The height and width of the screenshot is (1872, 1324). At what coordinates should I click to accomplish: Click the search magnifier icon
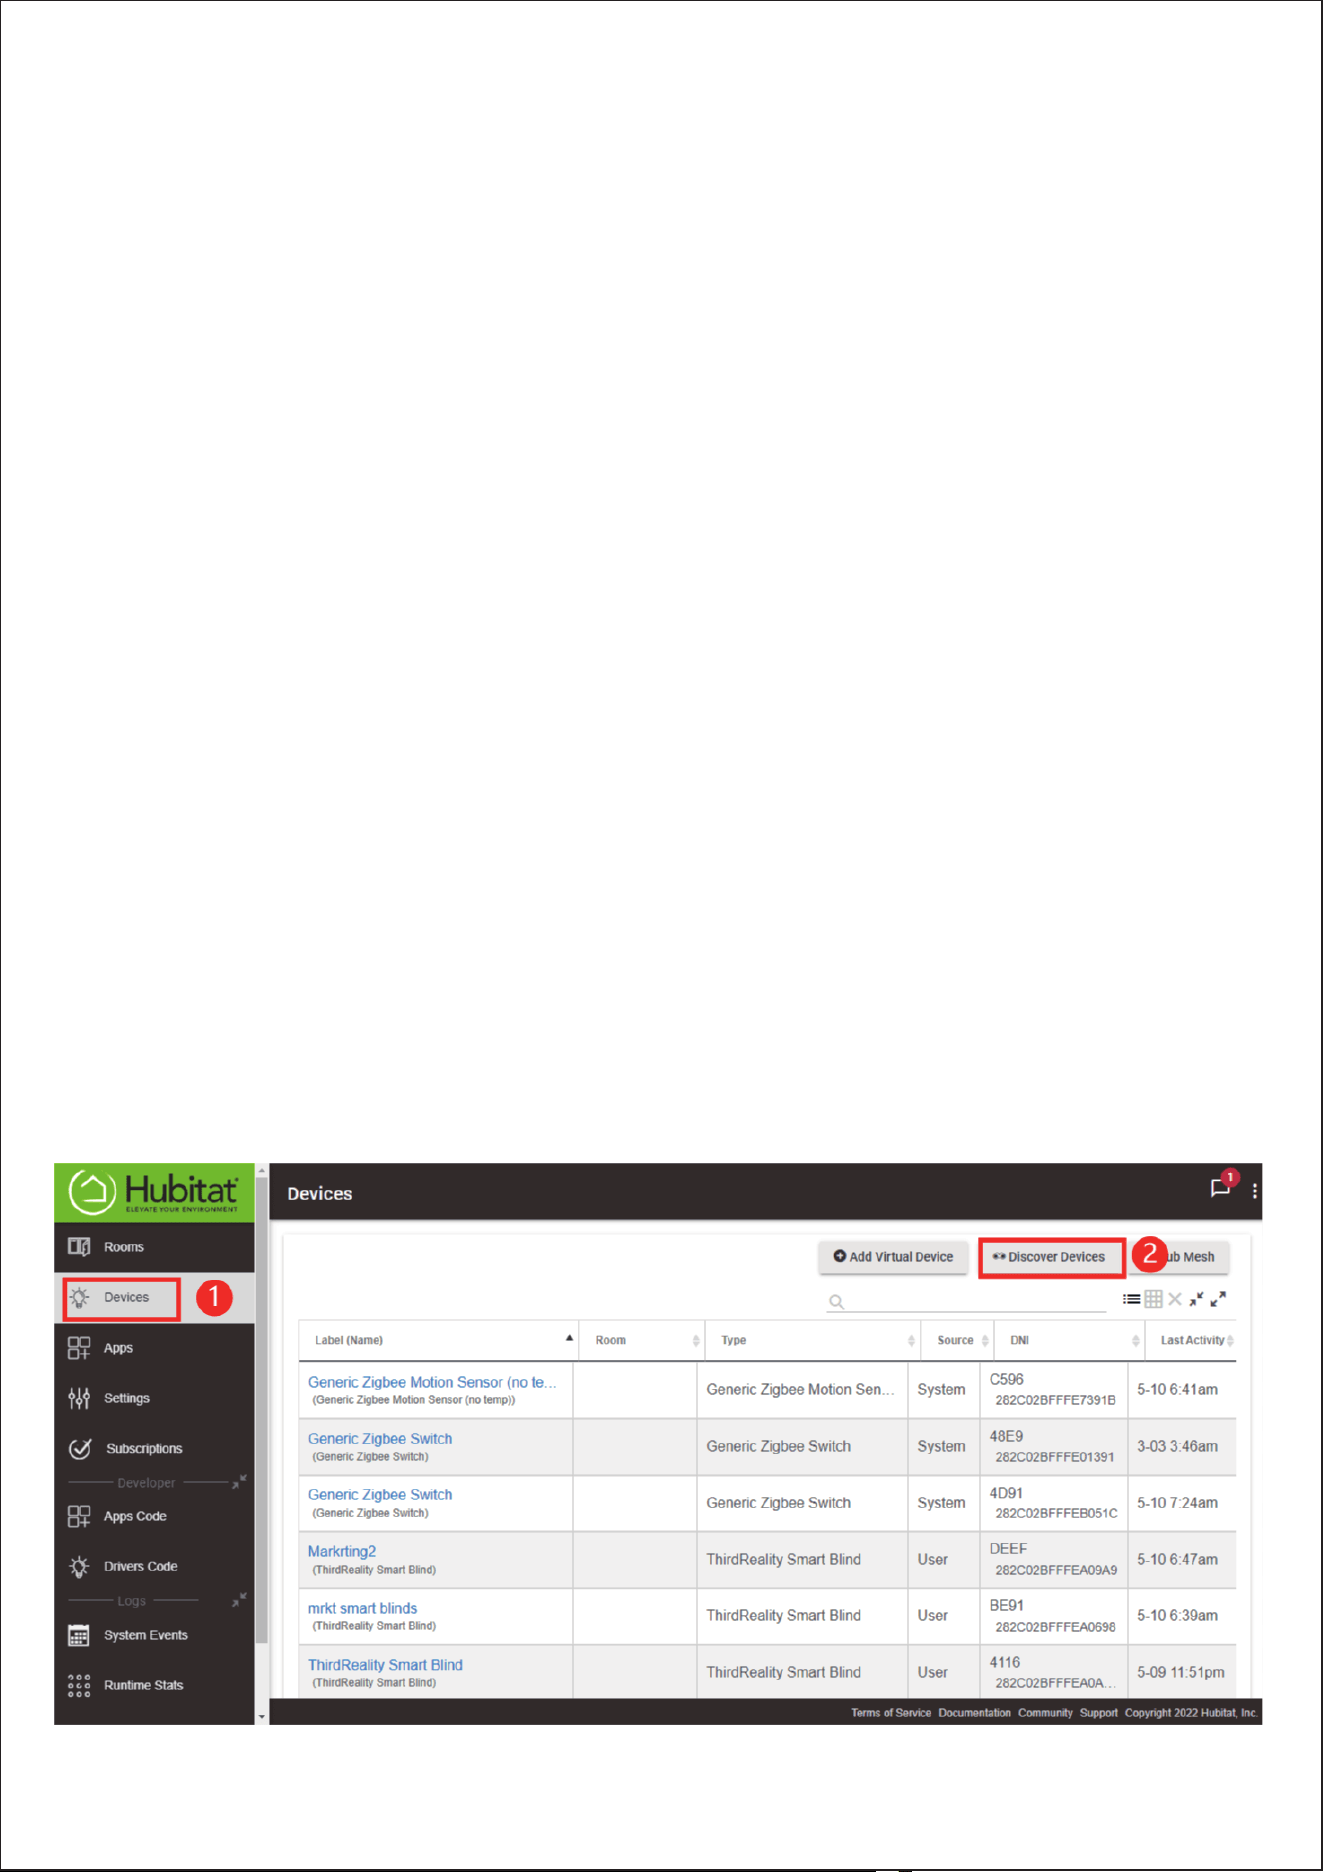pyautogui.click(x=837, y=1302)
